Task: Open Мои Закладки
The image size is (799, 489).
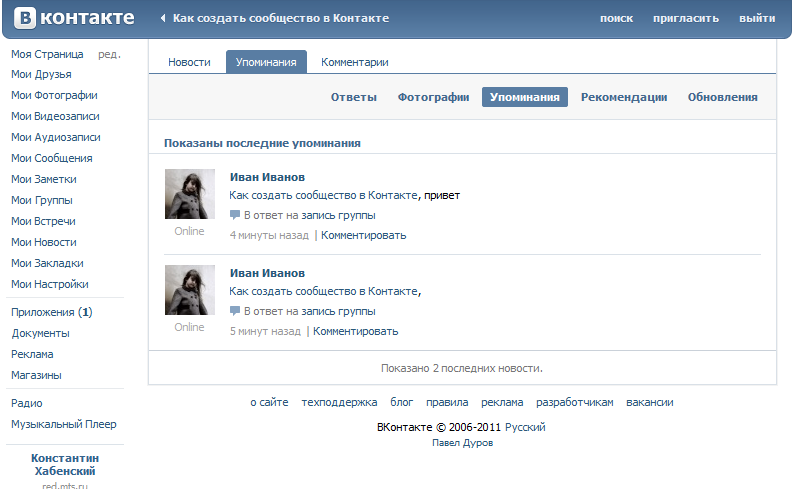Action: click(x=47, y=263)
